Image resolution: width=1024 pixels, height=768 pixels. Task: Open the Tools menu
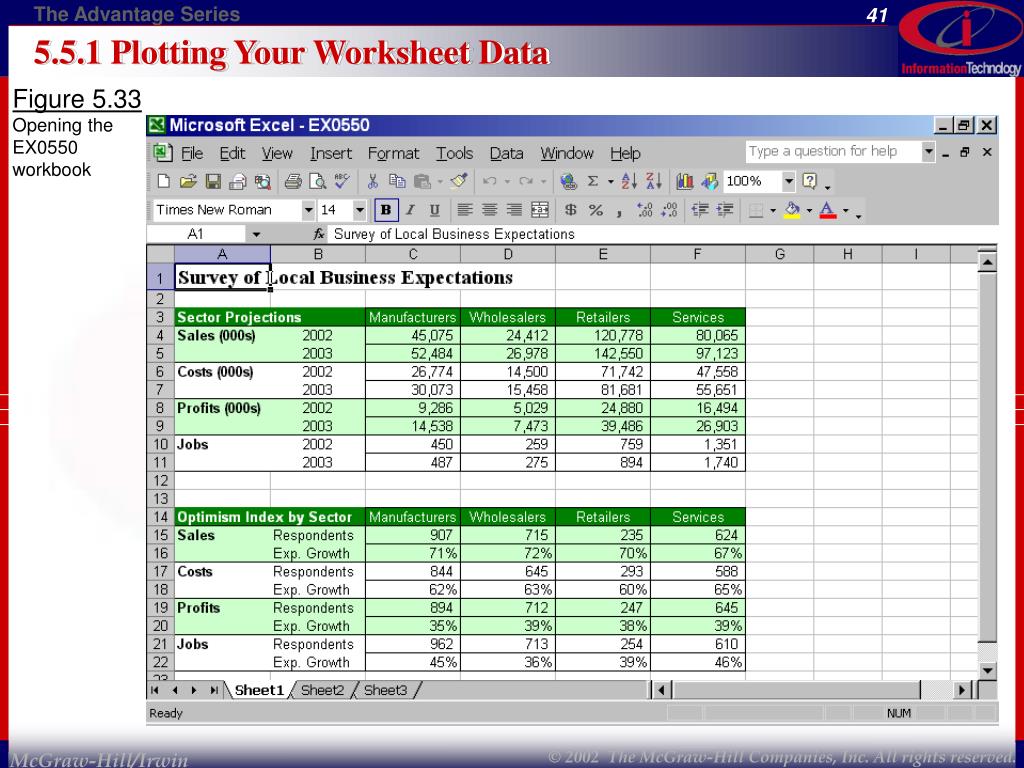[x=455, y=153]
